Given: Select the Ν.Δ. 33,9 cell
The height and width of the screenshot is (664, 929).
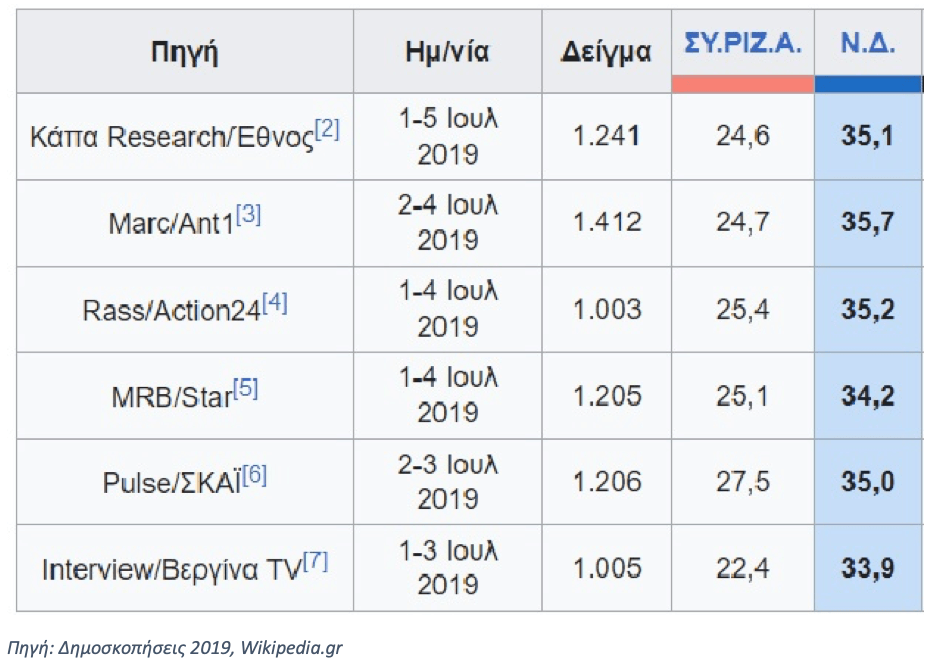Looking at the screenshot, I should pyautogui.click(x=869, y=568).
